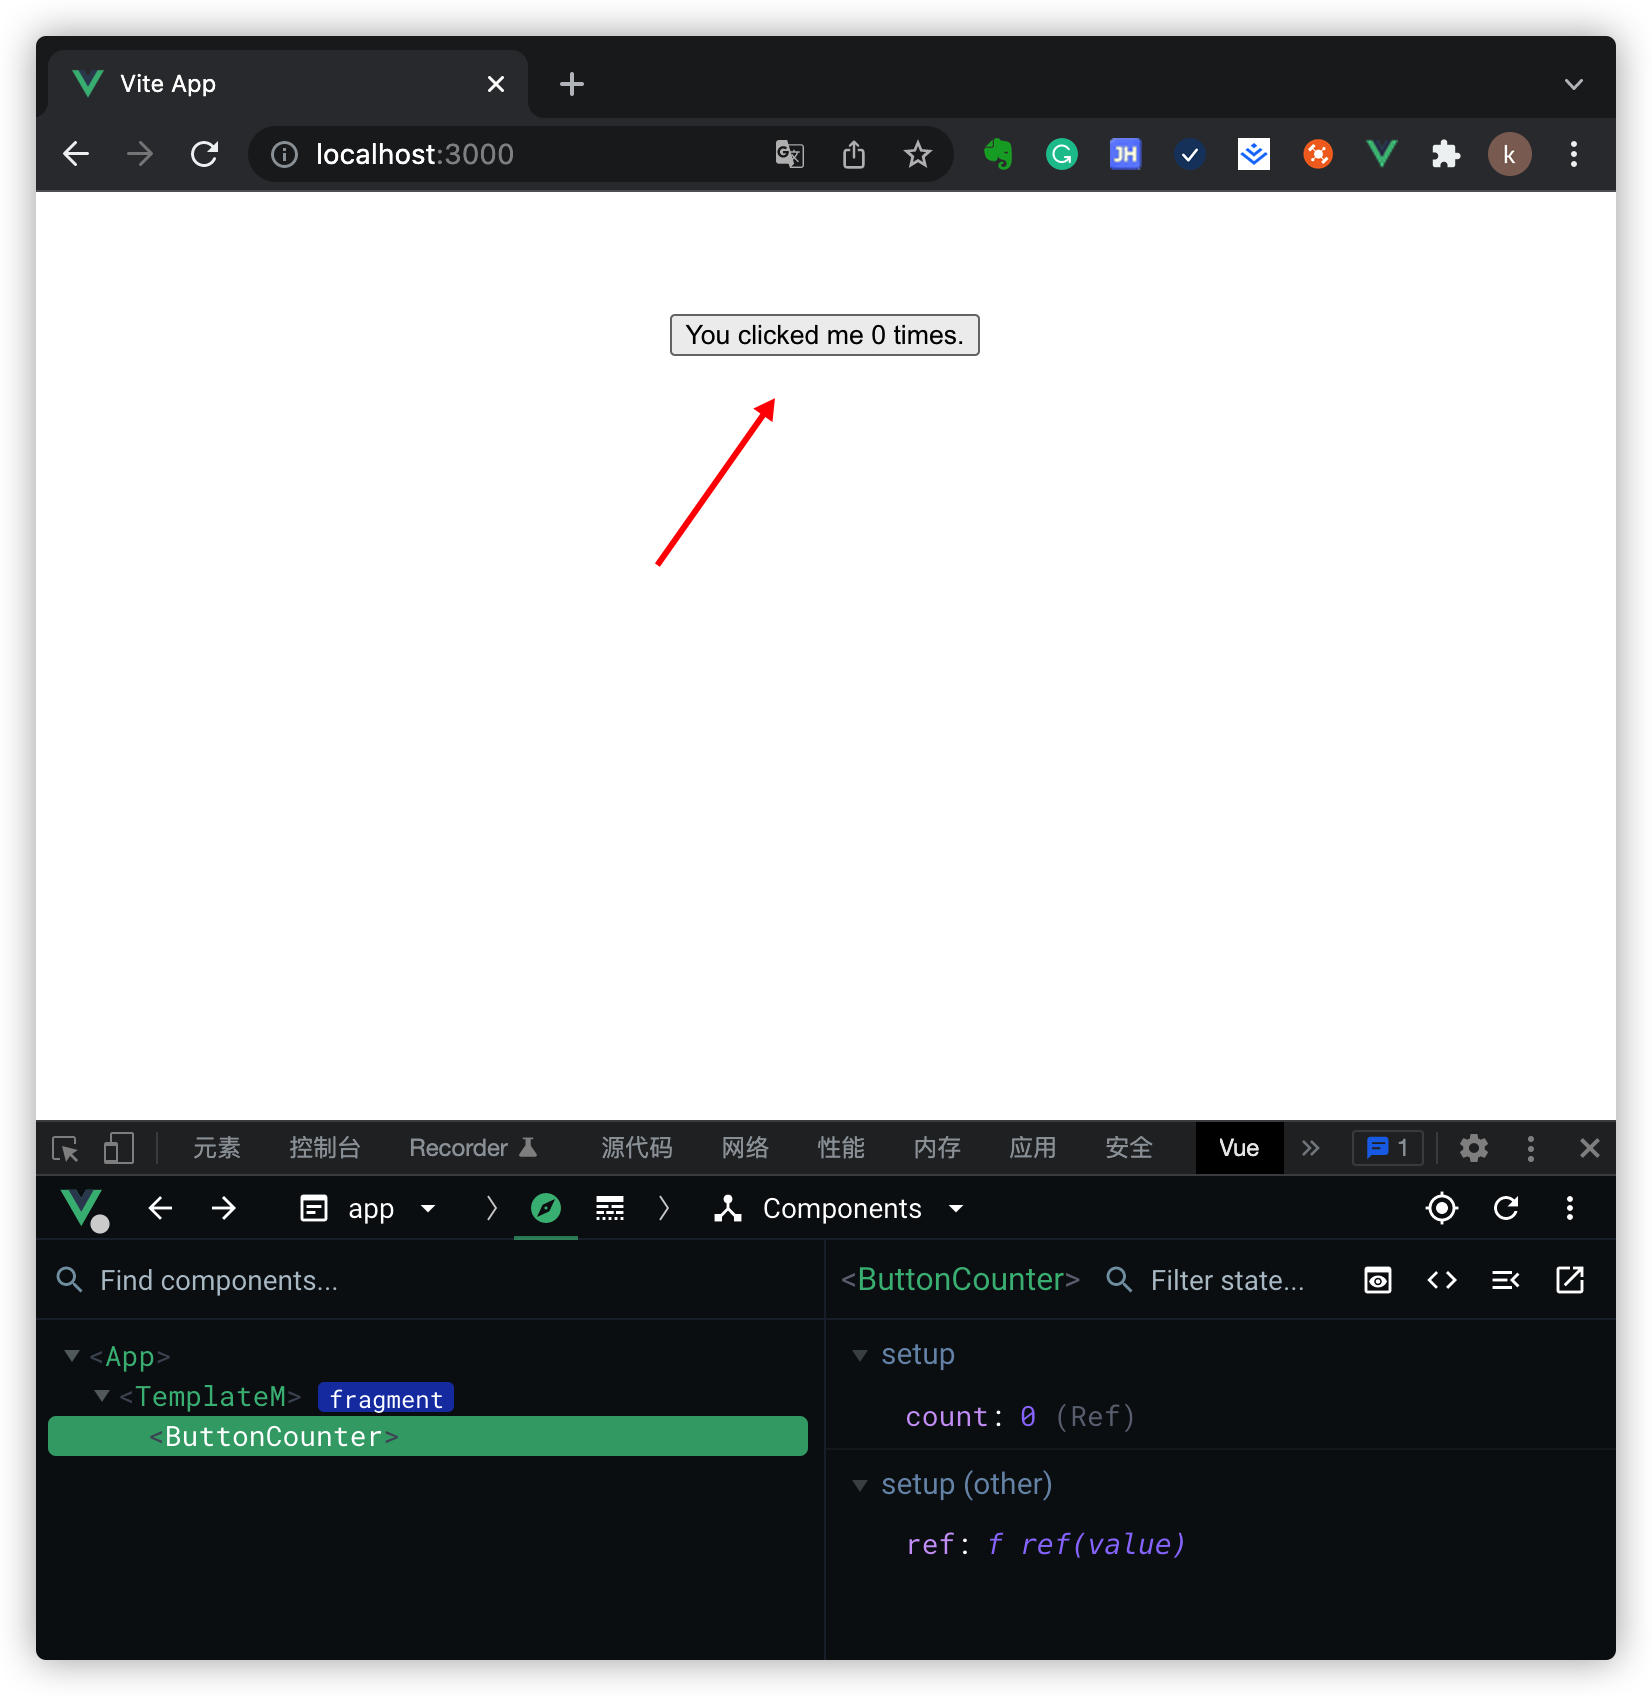Click the browser back arrow

[76, 154]
